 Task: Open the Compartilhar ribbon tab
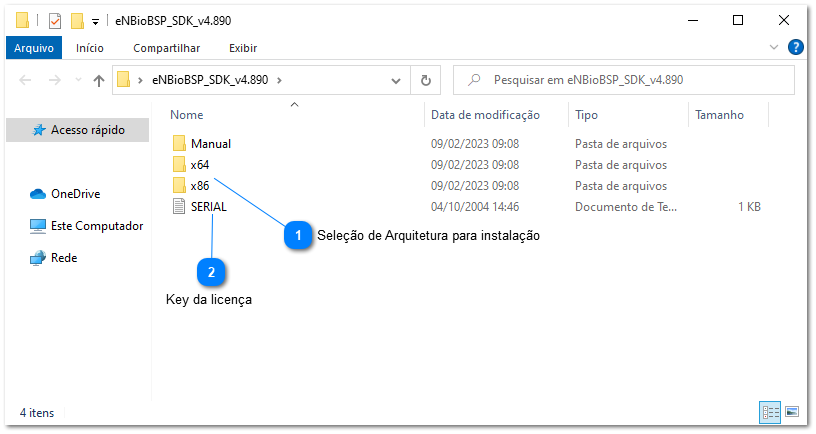click(x=167, y=48)
